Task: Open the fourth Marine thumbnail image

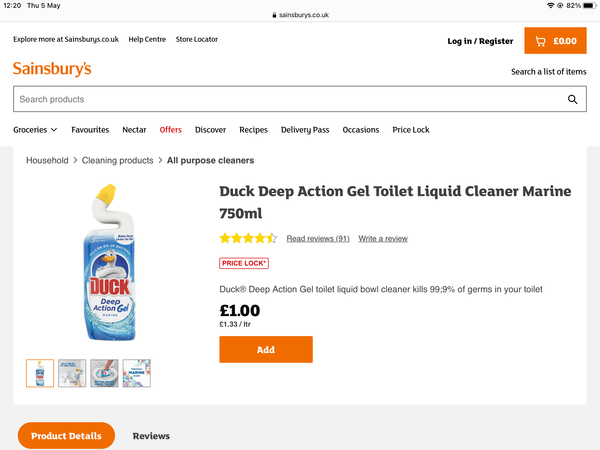Action: tap(137, 373)
